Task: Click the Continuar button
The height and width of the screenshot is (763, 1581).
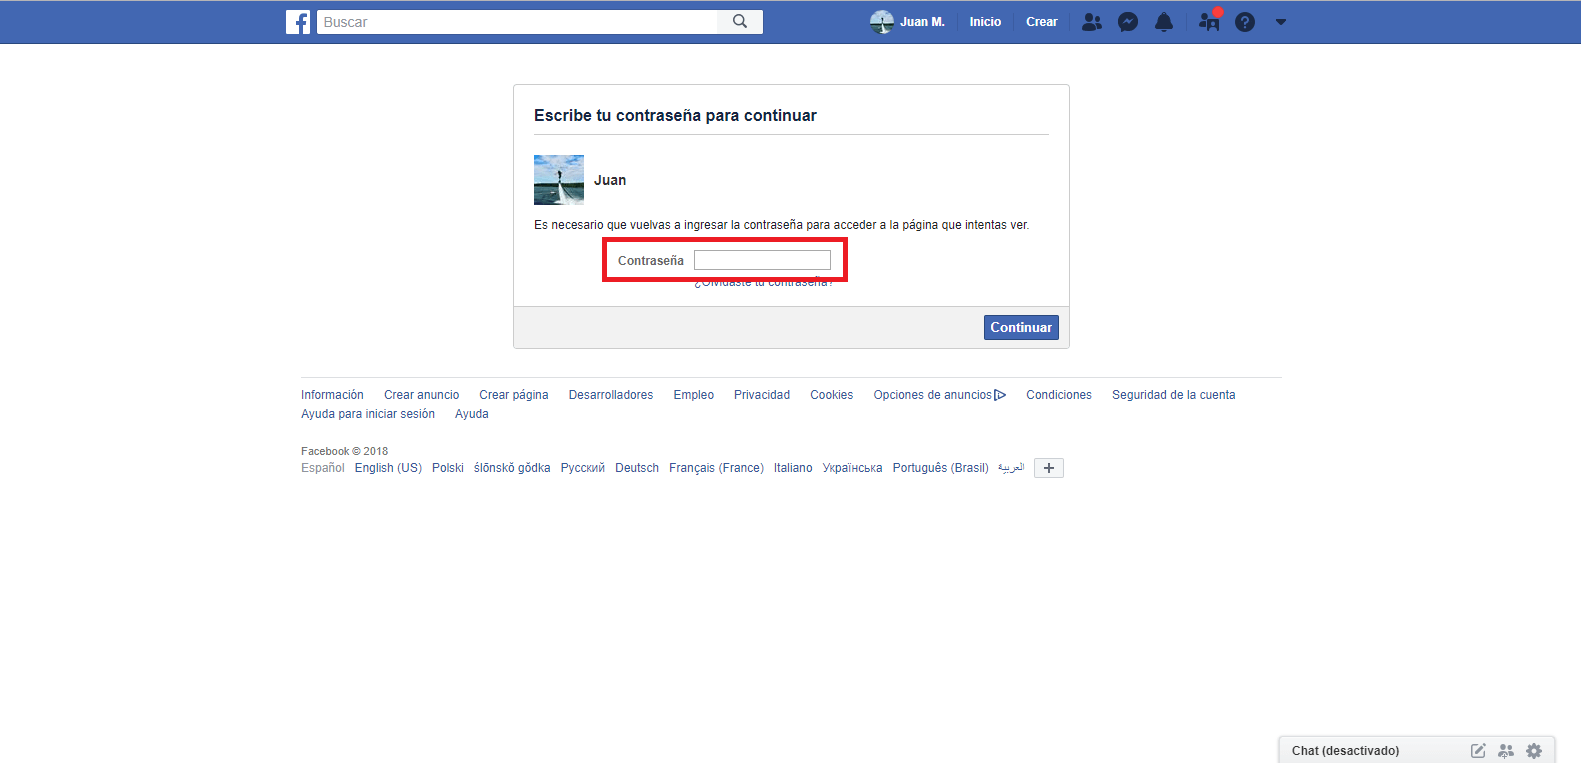Action: coord(1021,328)
